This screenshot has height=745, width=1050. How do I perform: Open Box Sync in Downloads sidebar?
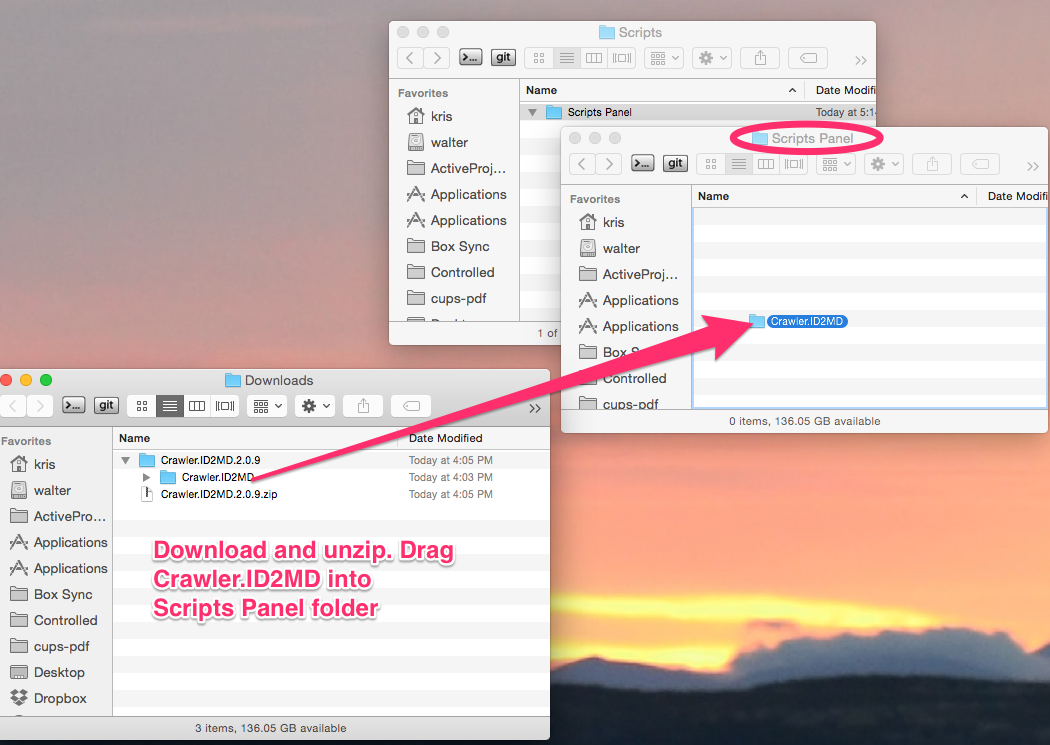pyautogui.click(x=63, y=594)
